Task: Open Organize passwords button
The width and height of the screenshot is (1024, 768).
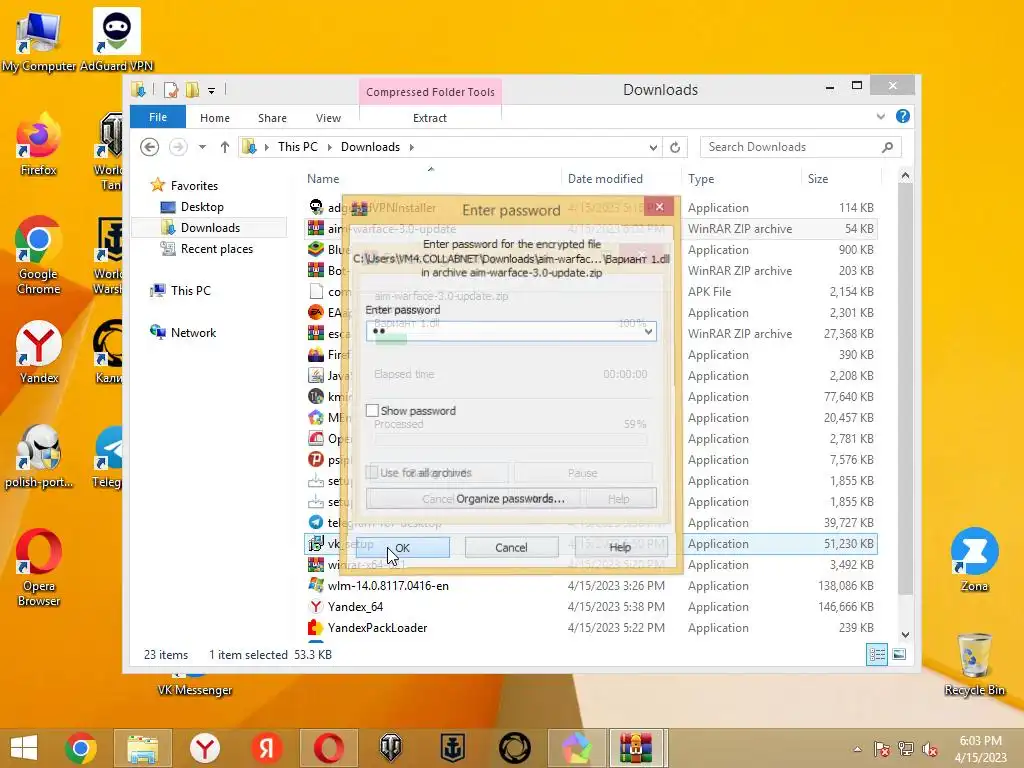Action: click(x=511, y=498)
